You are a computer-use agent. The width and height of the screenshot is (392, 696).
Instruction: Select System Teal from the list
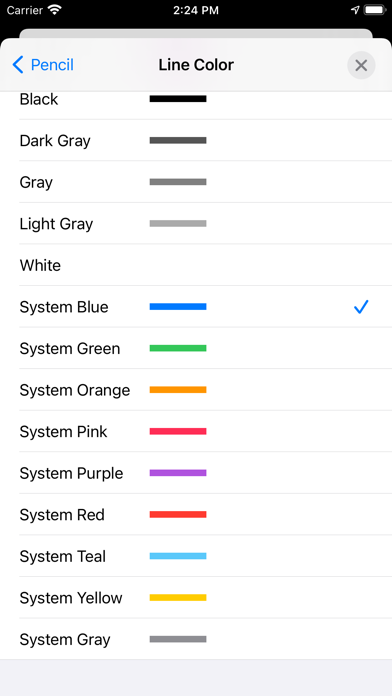pos(196,556)
